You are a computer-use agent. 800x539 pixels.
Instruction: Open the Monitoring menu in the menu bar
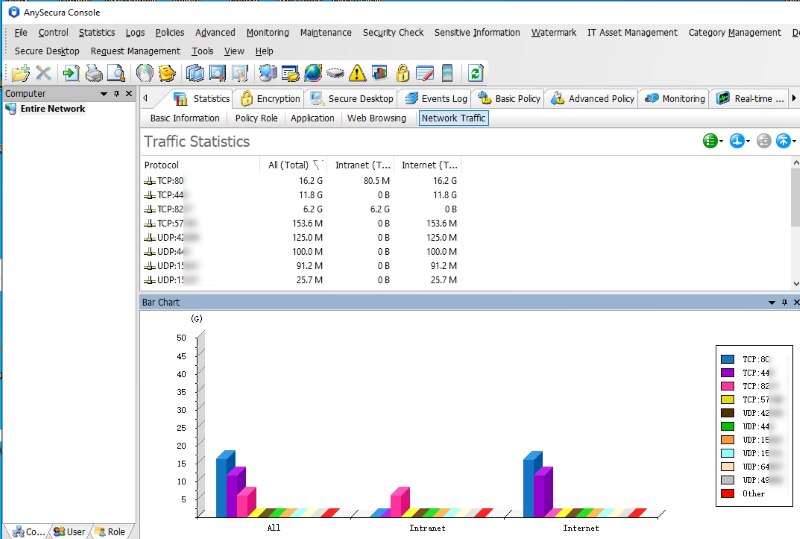267,32
